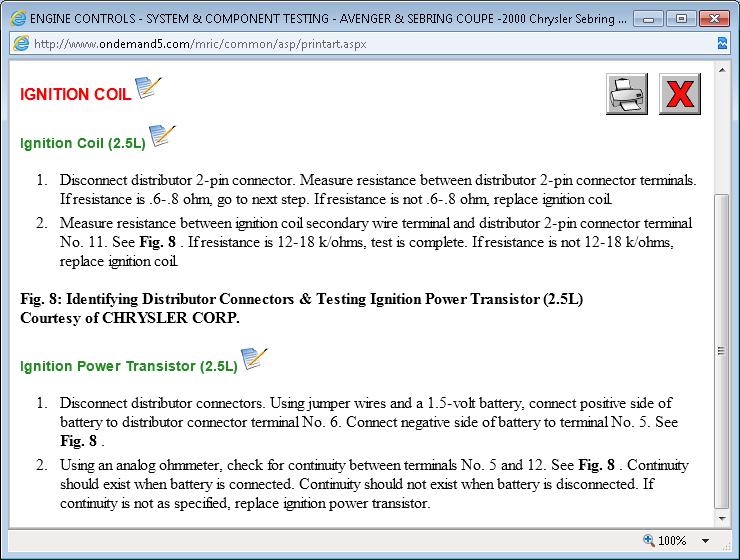Click the IGNITION COIL red heading

[76, 94]
